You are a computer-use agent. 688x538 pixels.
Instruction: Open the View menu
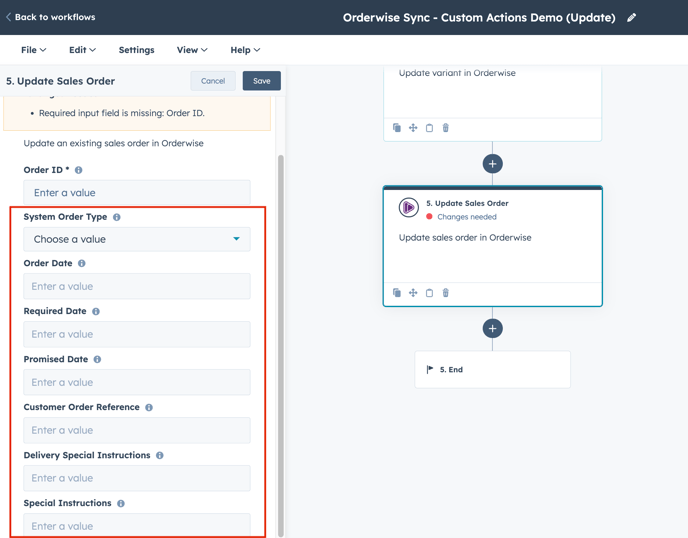point(192,50)
